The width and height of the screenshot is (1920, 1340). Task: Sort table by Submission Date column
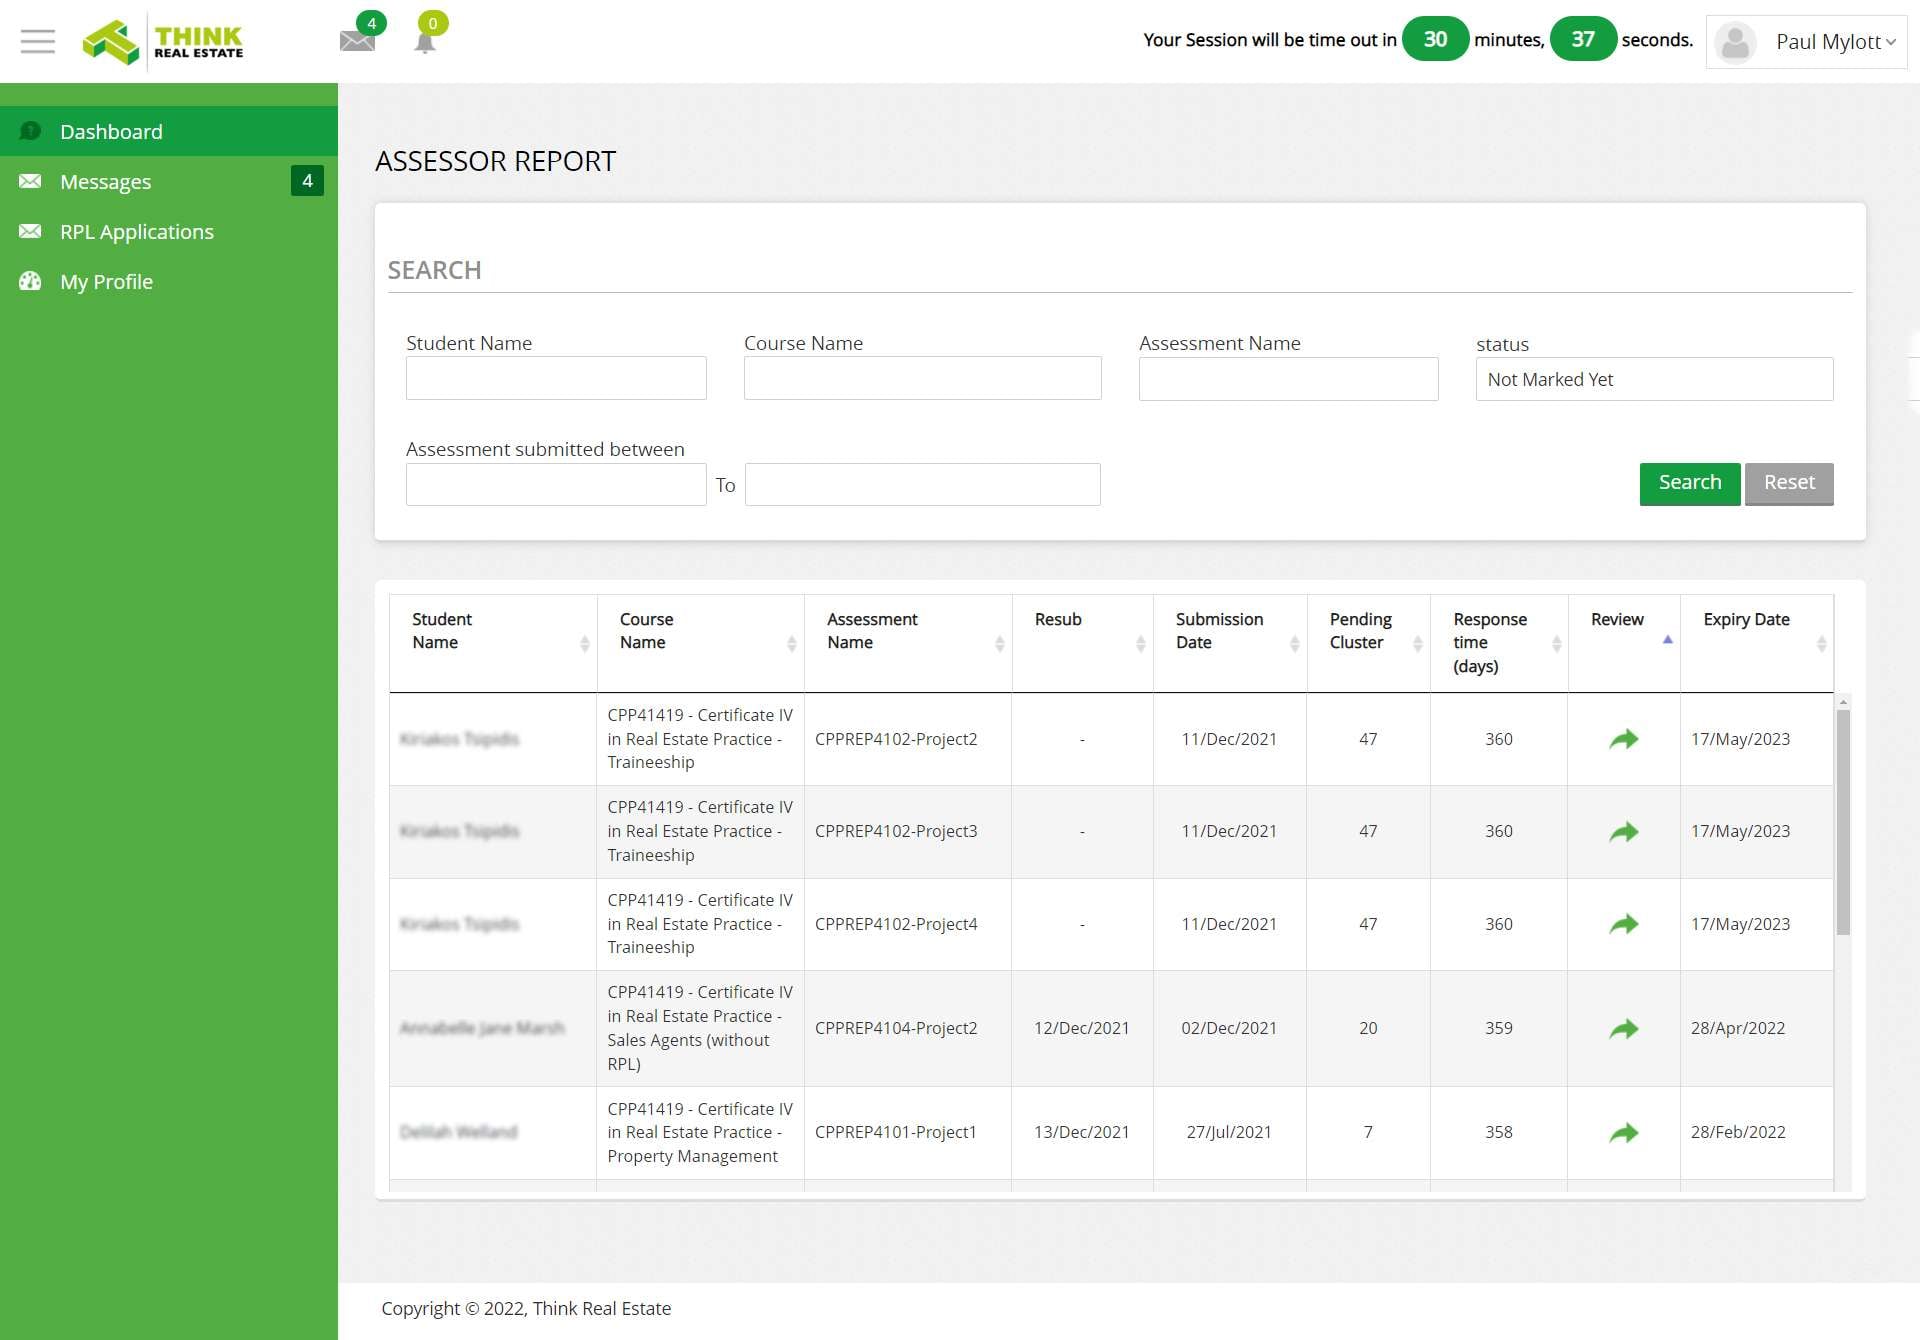(x=1230, y=643)
